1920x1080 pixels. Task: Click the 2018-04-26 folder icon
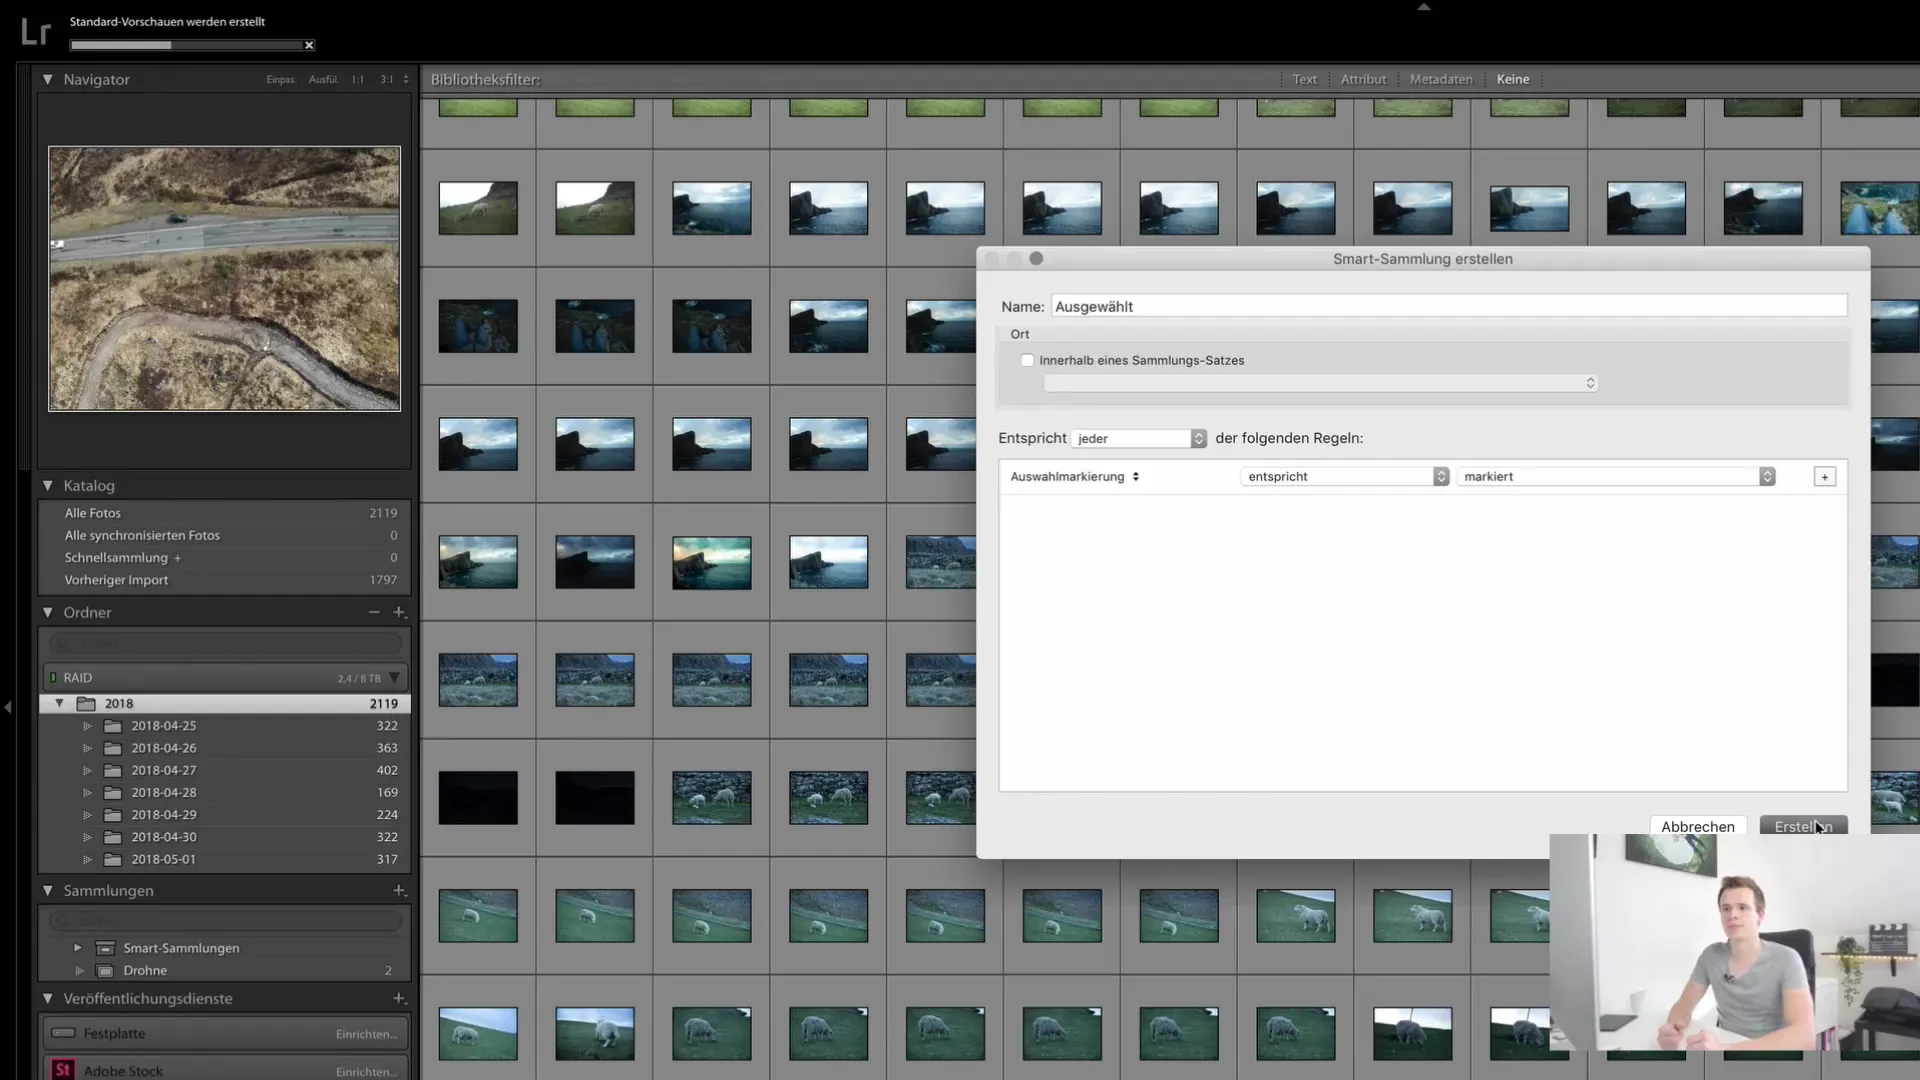click(113, 748)
